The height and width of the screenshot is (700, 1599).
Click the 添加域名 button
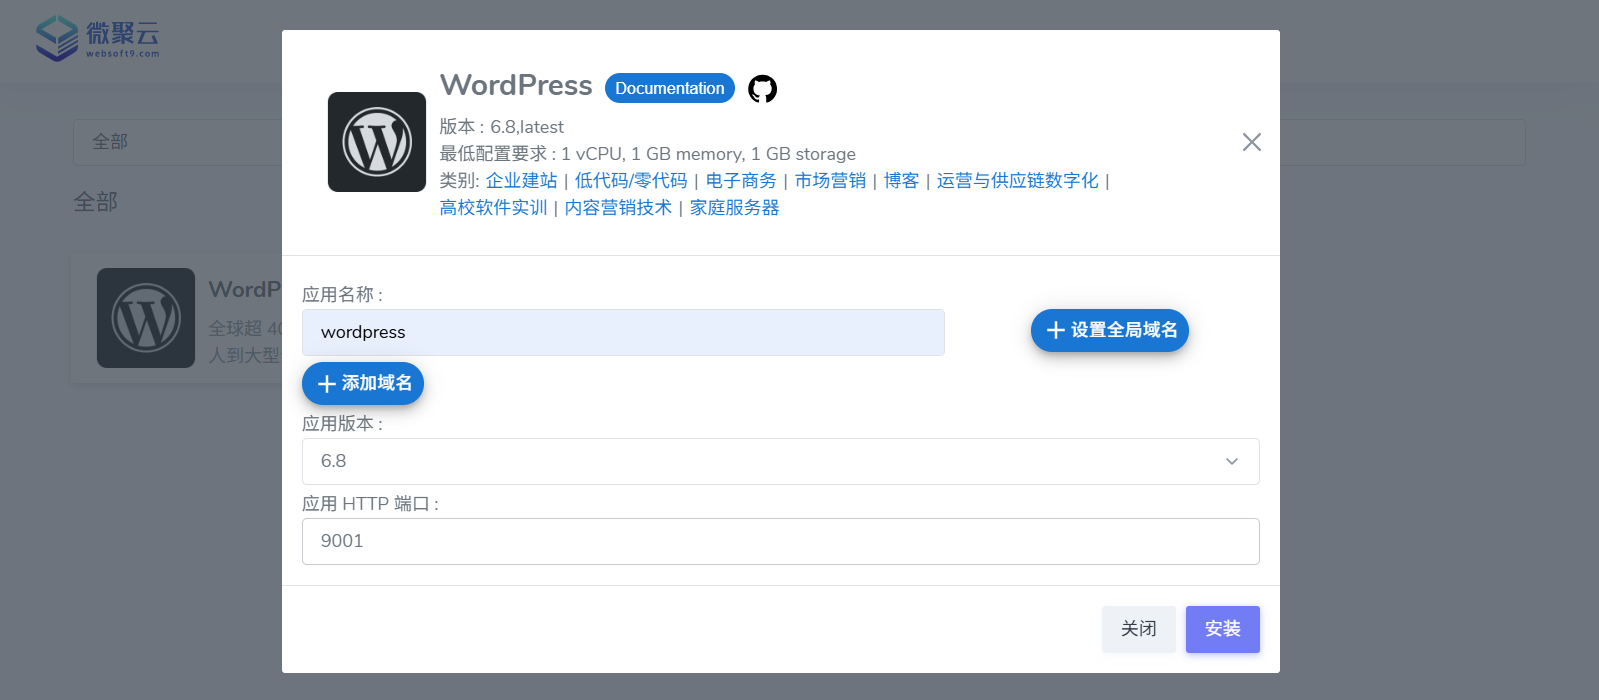click(x=363, y=383)
